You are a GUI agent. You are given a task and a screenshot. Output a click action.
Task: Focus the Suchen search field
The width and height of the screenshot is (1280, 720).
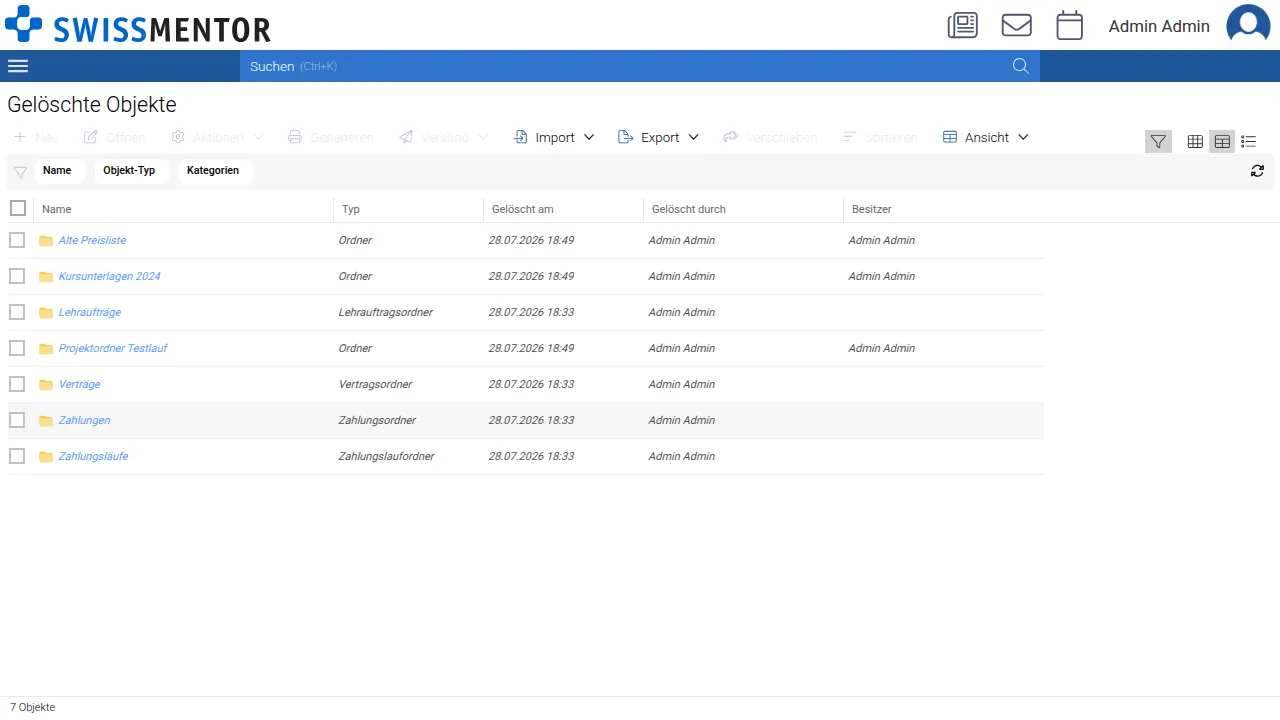pyautogui.click(x=625, y=66)
